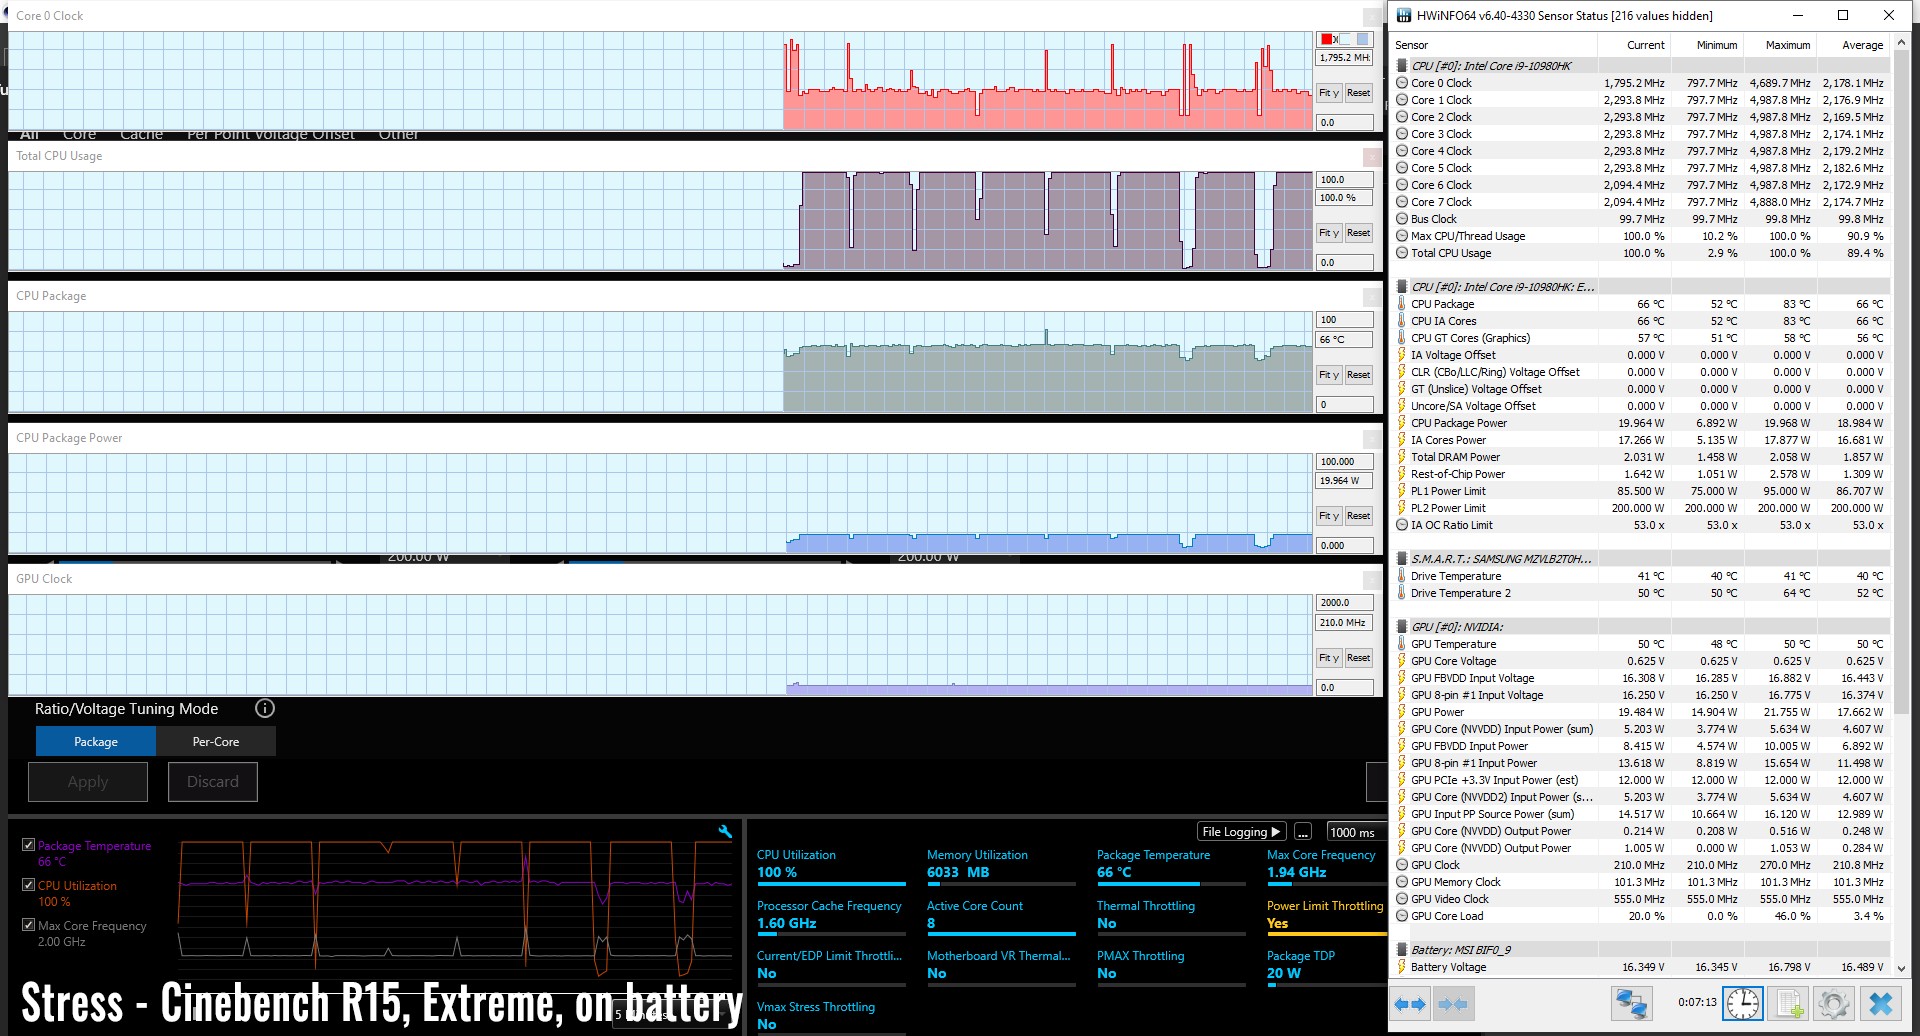Click the Maximum column header
This screenshot has height=1036, width=1920.
(1787, 45)
